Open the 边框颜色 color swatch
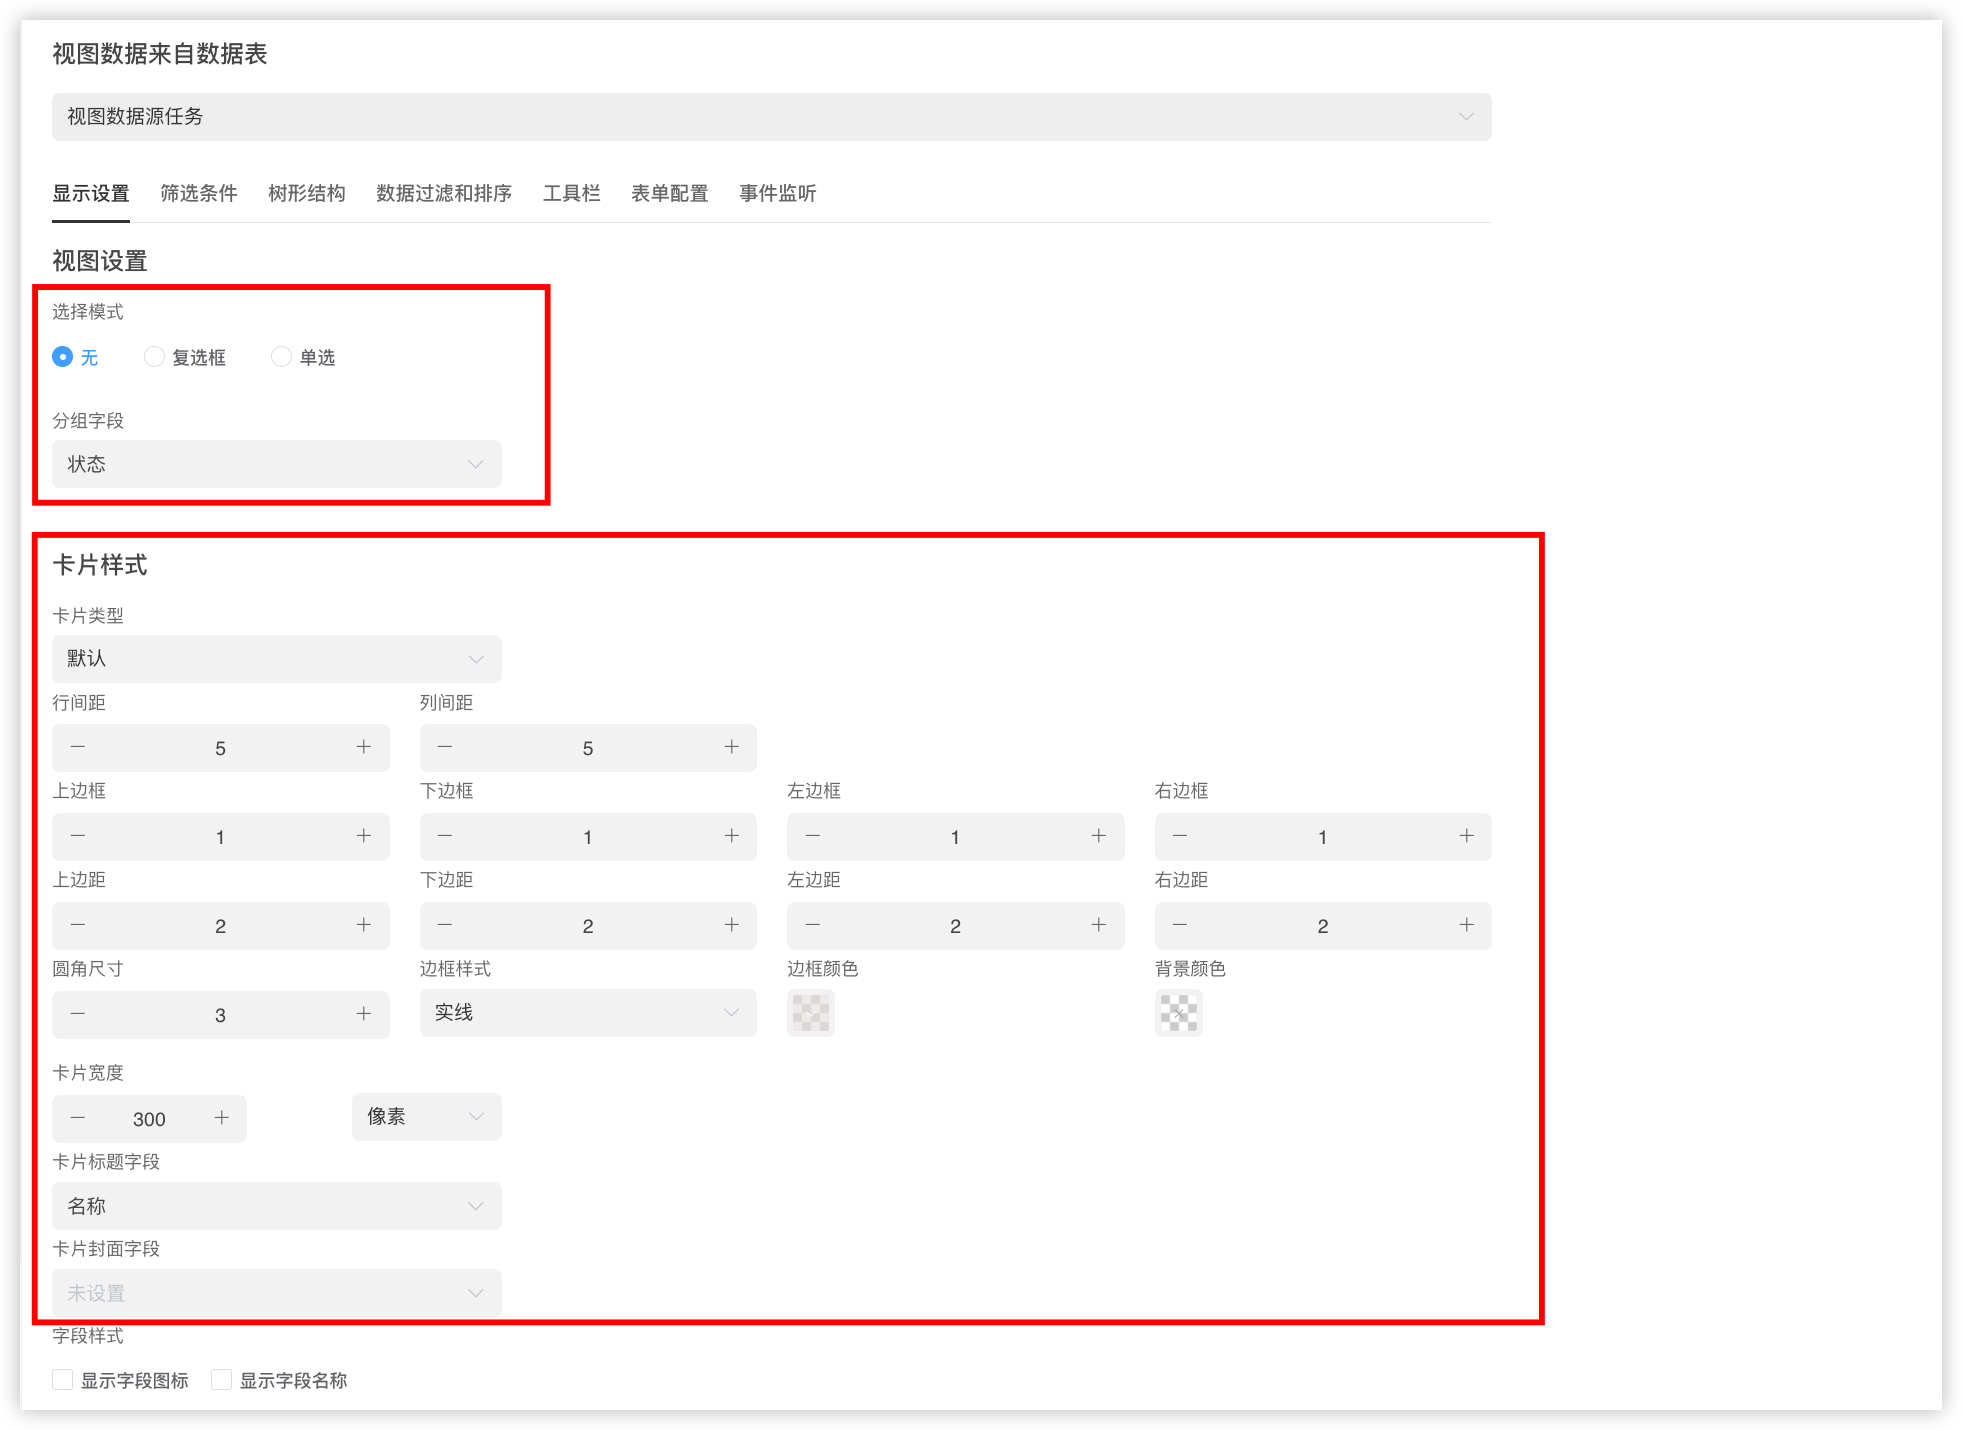This screenshot has height=1430, width=1962. click(811, 1013)
